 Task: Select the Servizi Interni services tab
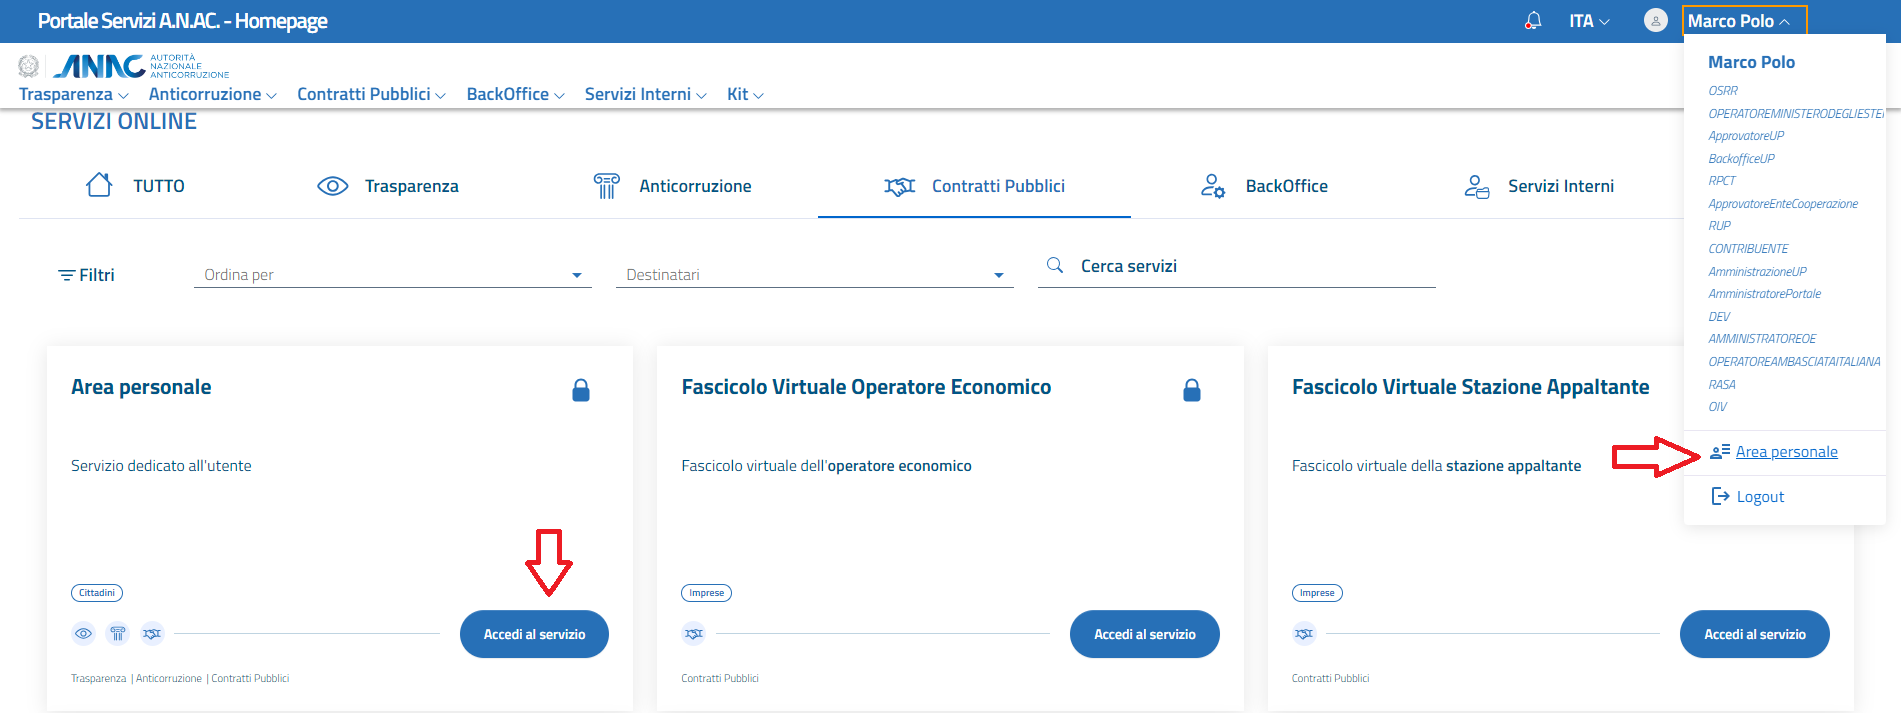point(1539,186)
